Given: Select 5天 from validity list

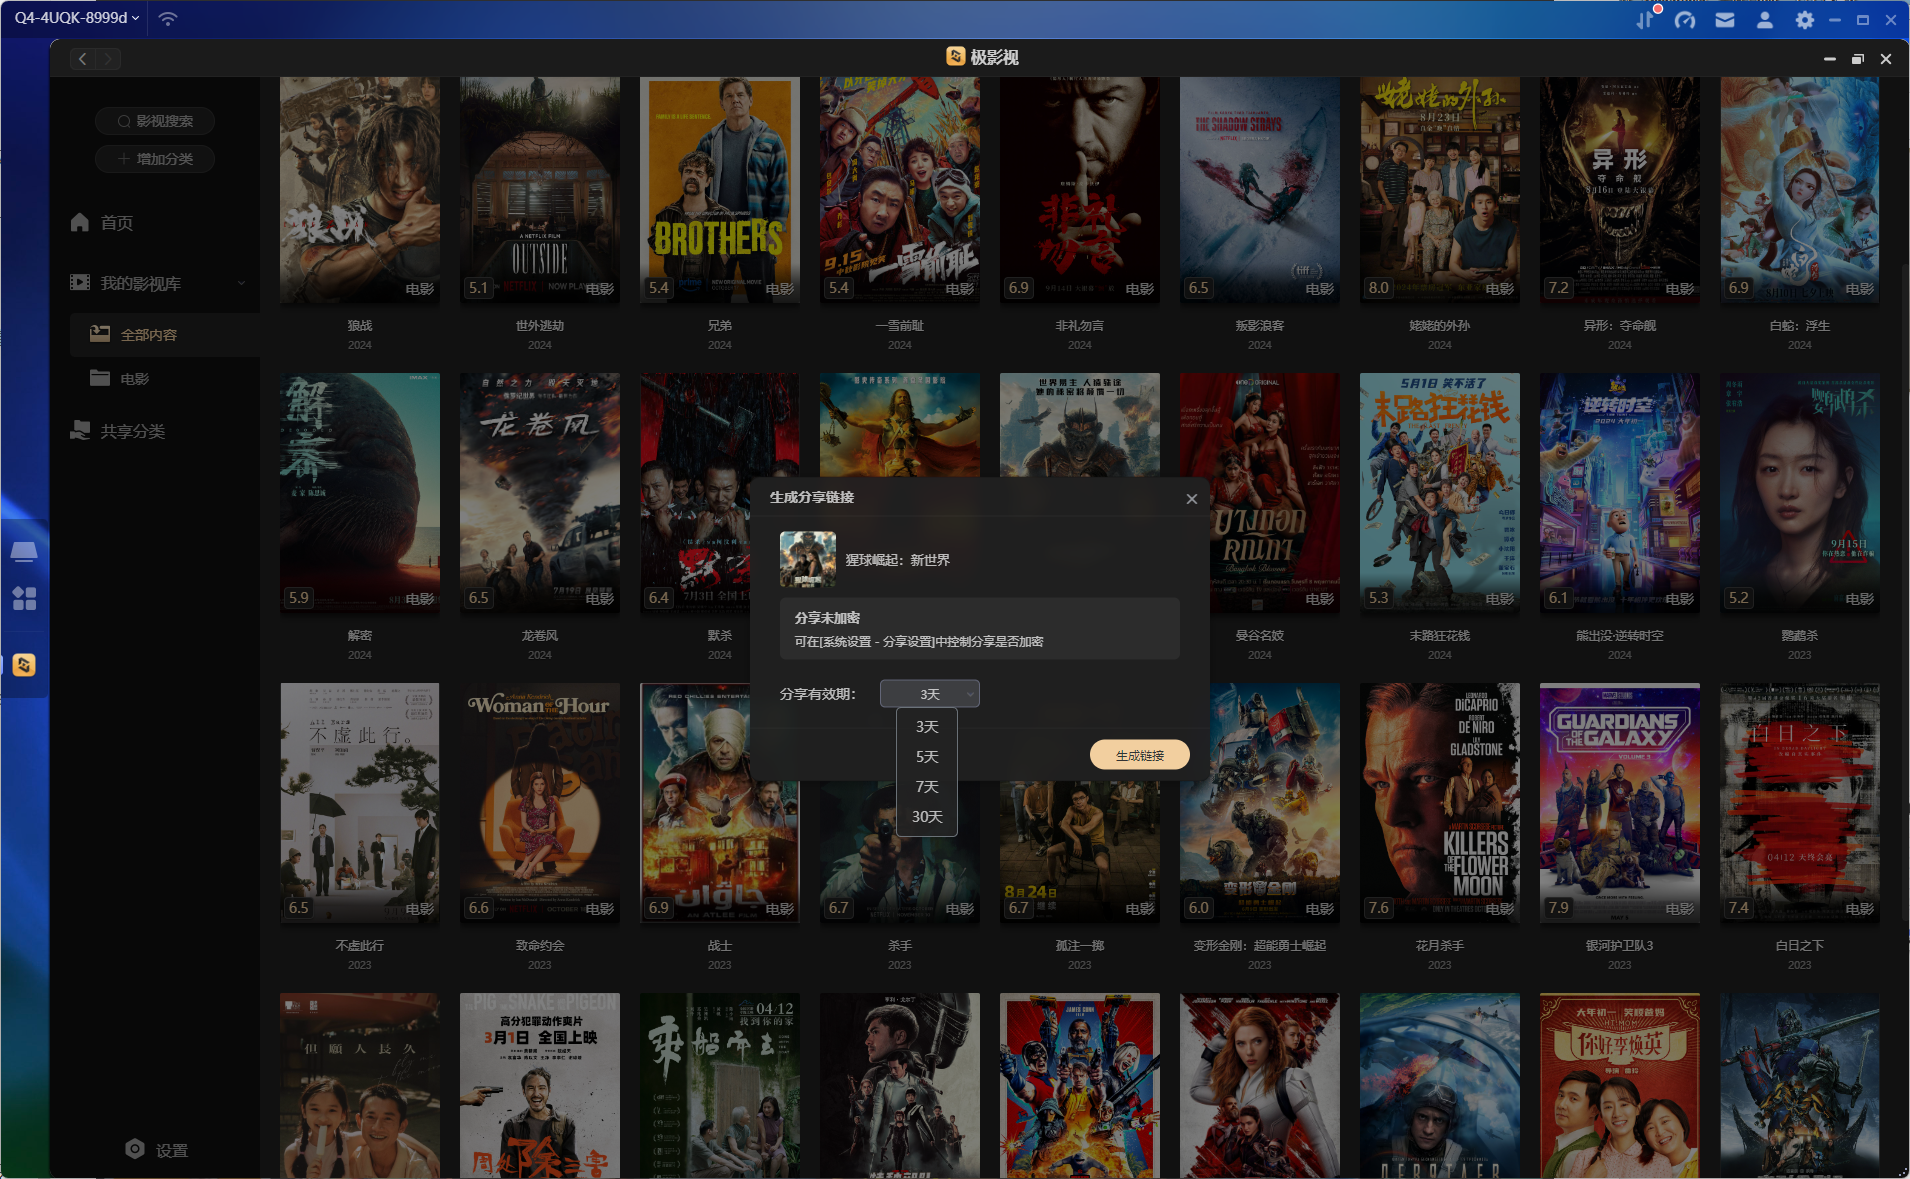Looking at the screenshot, I should (927, 757).
